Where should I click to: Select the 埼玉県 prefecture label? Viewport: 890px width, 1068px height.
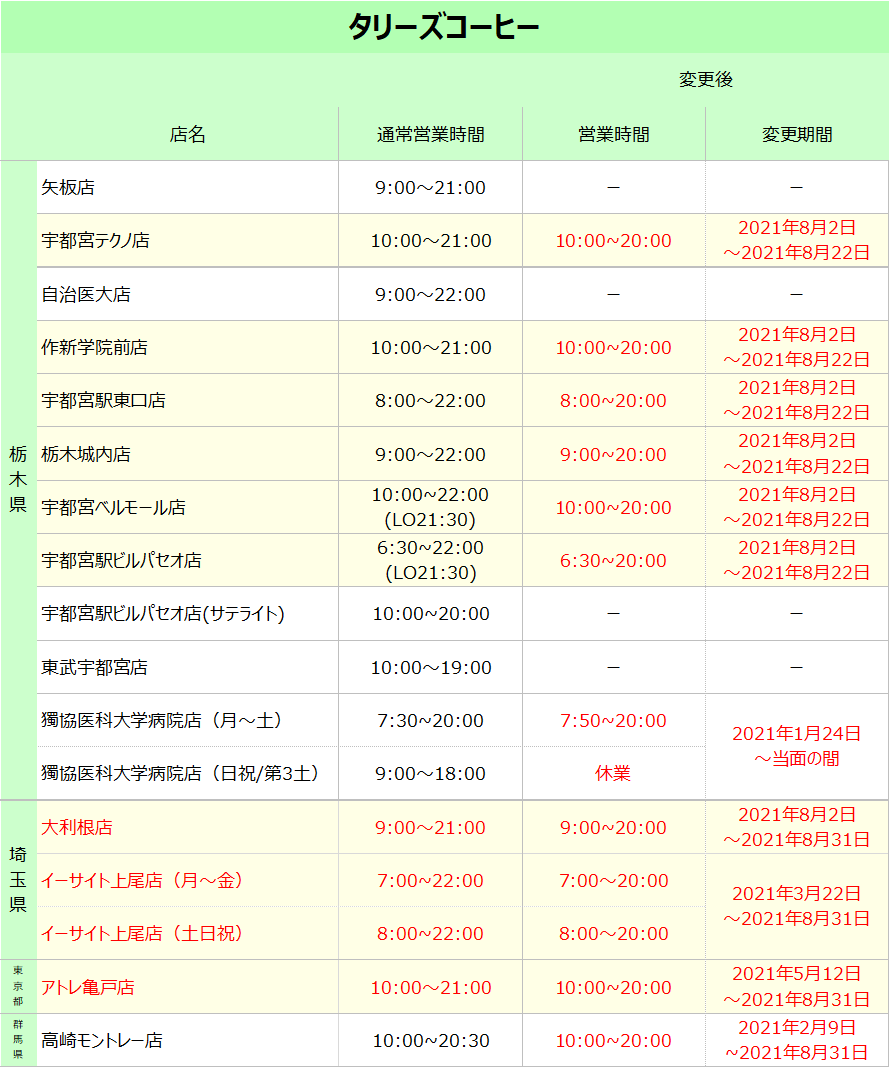[18, 879]
